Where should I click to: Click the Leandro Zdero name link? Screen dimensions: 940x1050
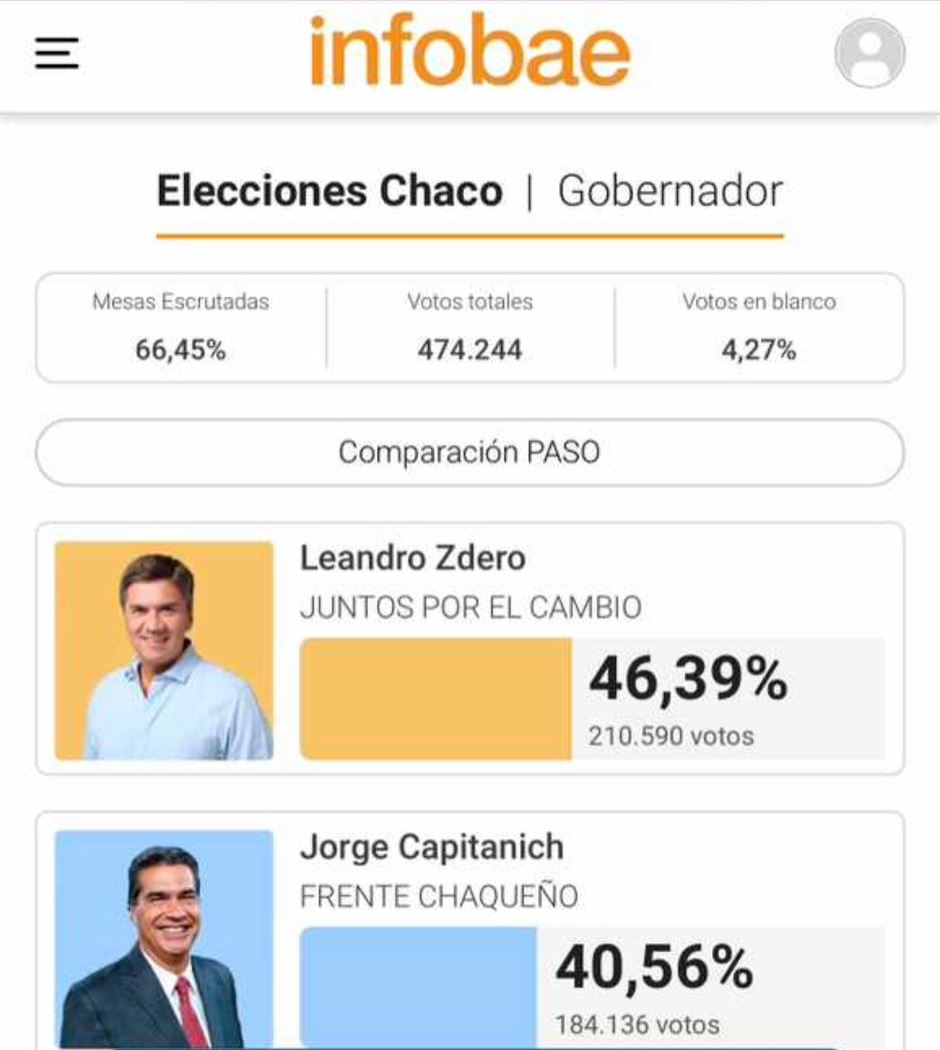[x=412, y=558]
